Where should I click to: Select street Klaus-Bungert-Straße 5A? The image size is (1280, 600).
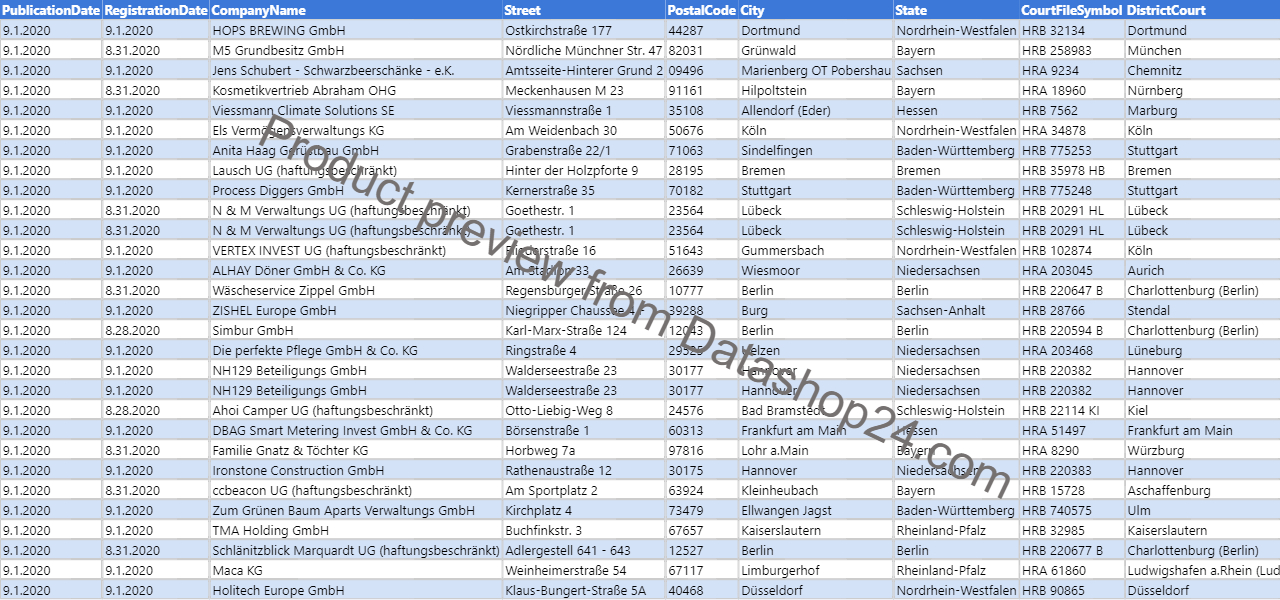[583, 590]
